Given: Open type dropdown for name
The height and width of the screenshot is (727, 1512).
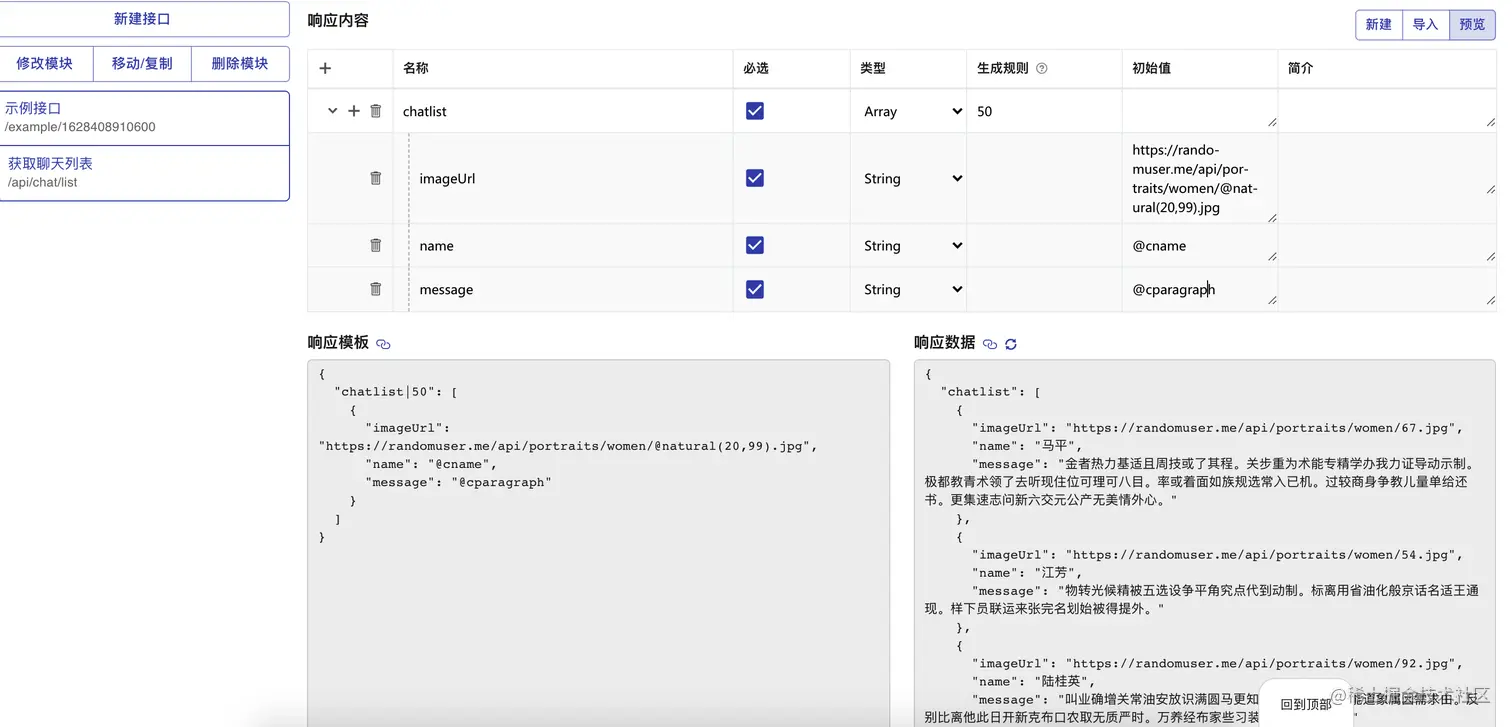Looking at the screenshot, I should tap(911, 245).
